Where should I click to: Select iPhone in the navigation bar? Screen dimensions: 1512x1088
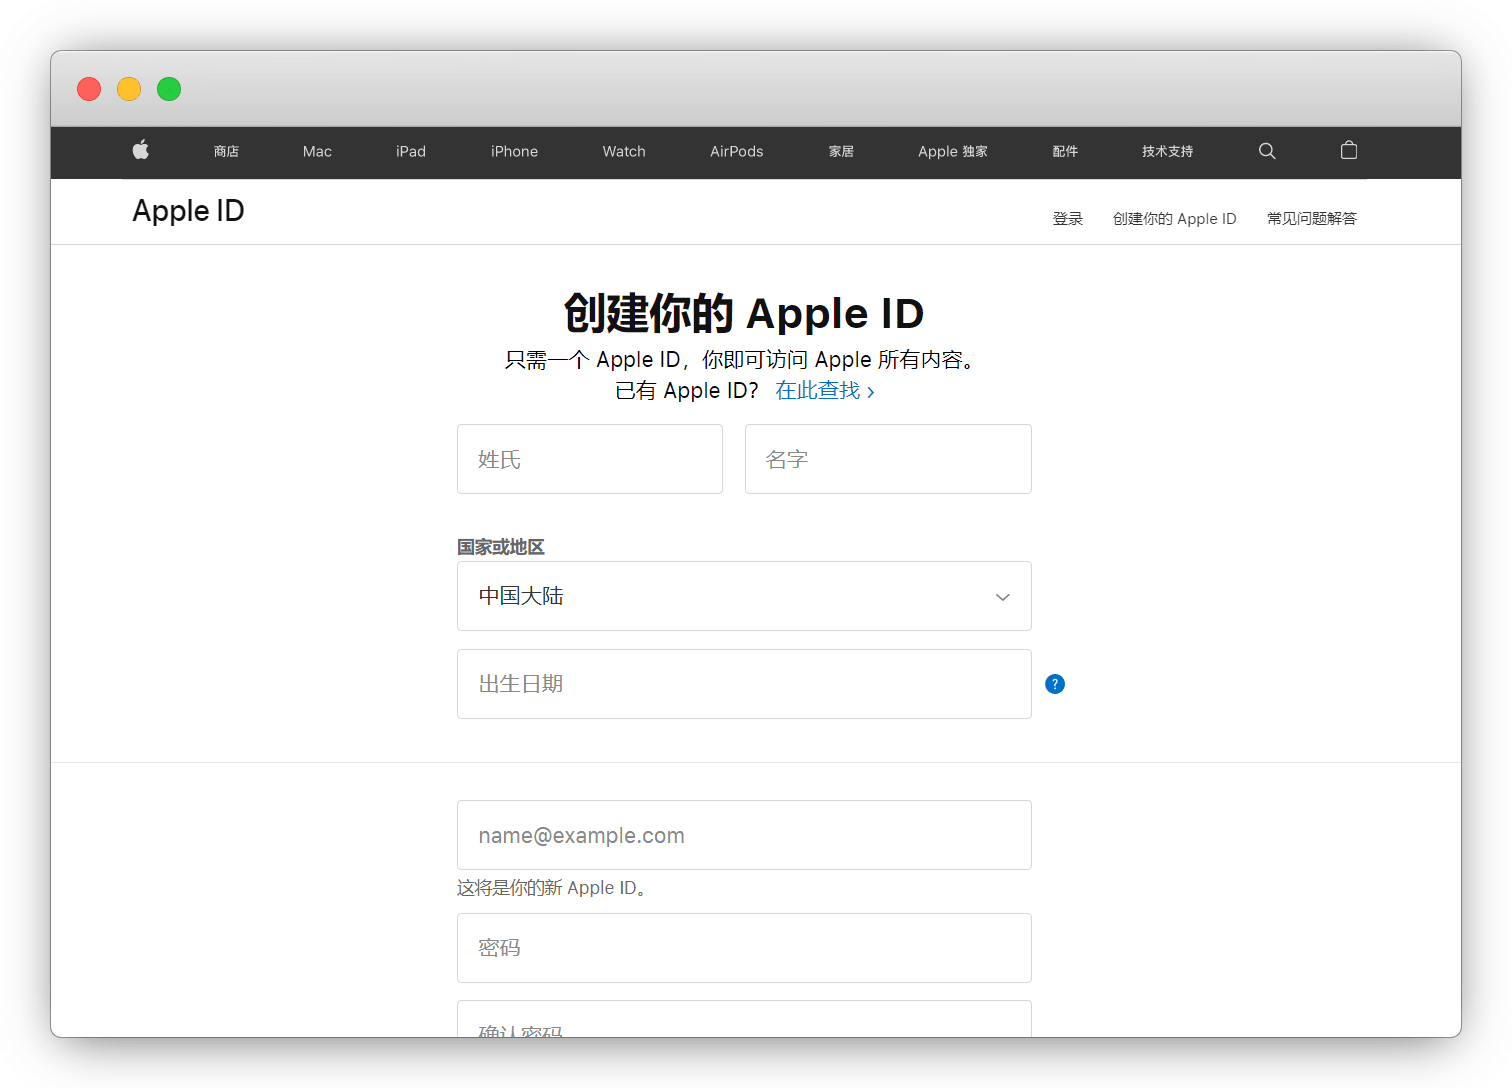coord(514,152)
